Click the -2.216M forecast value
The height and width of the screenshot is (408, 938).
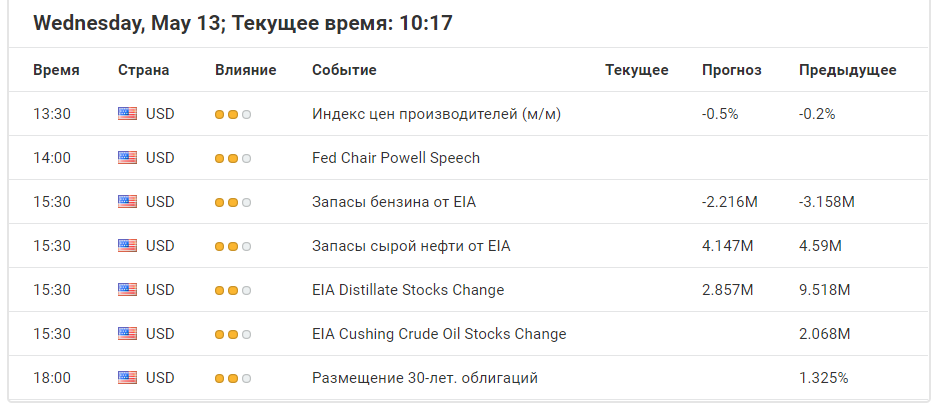click(730, 202)
